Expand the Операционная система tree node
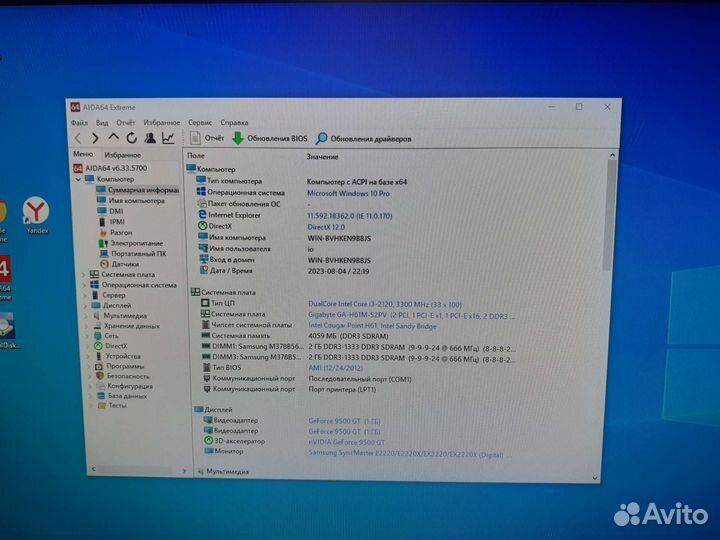This screenshot has width=720, height=540. [x=84, y=285]
